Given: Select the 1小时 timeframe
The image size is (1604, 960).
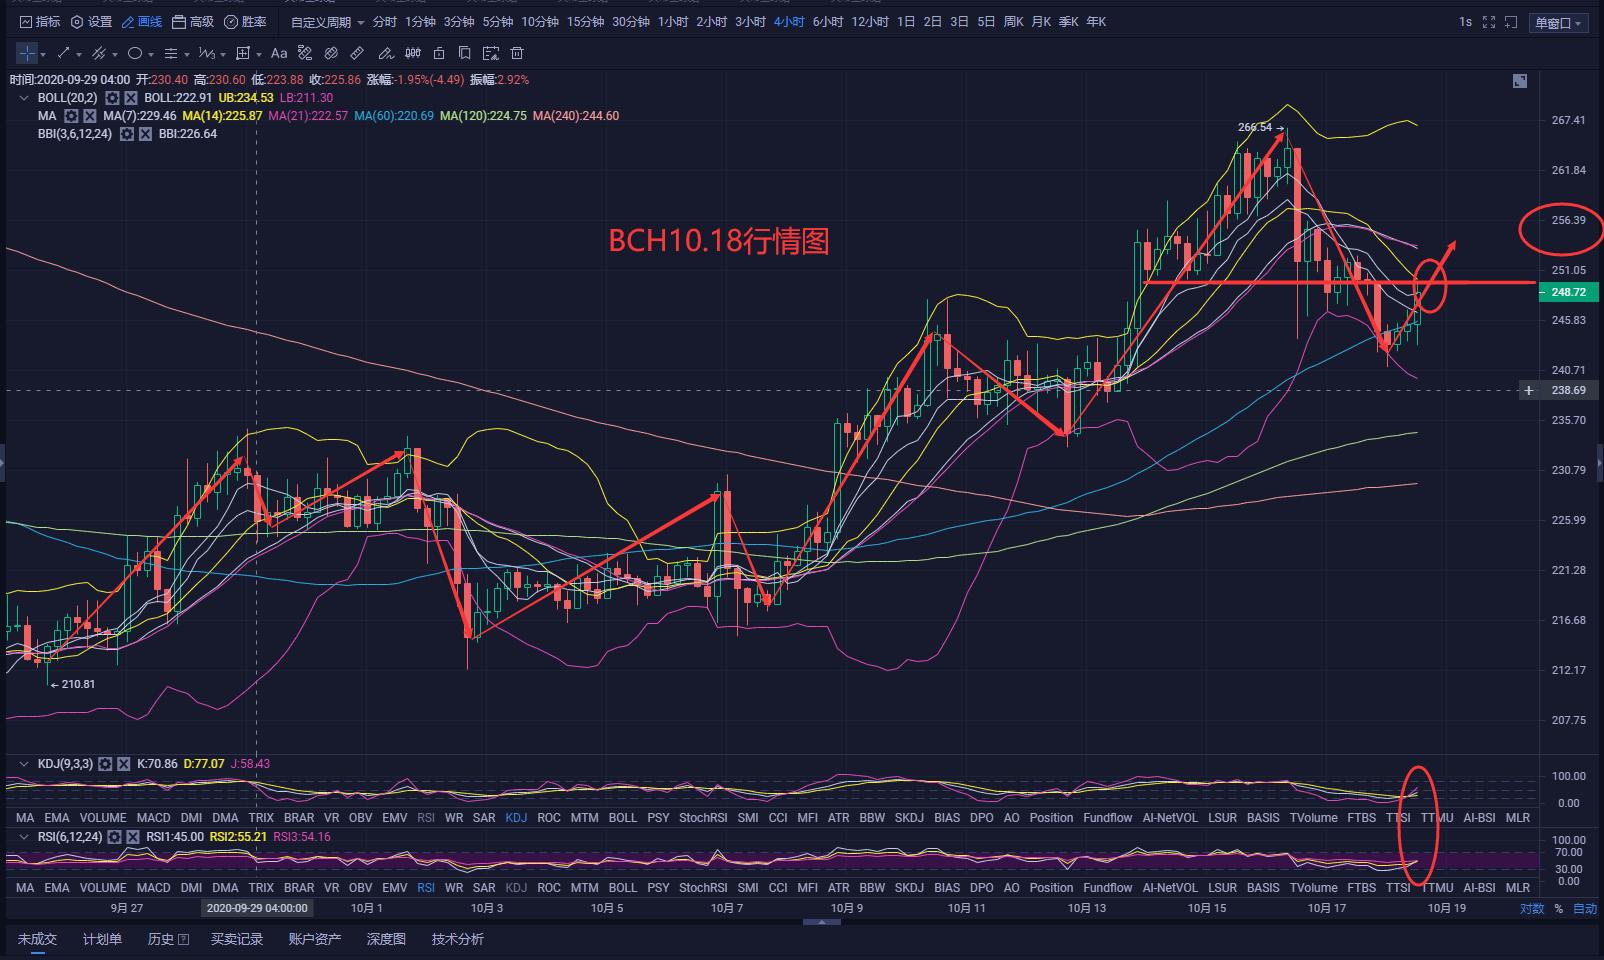Looking at the screenshot, I should [x=673, y=22].
